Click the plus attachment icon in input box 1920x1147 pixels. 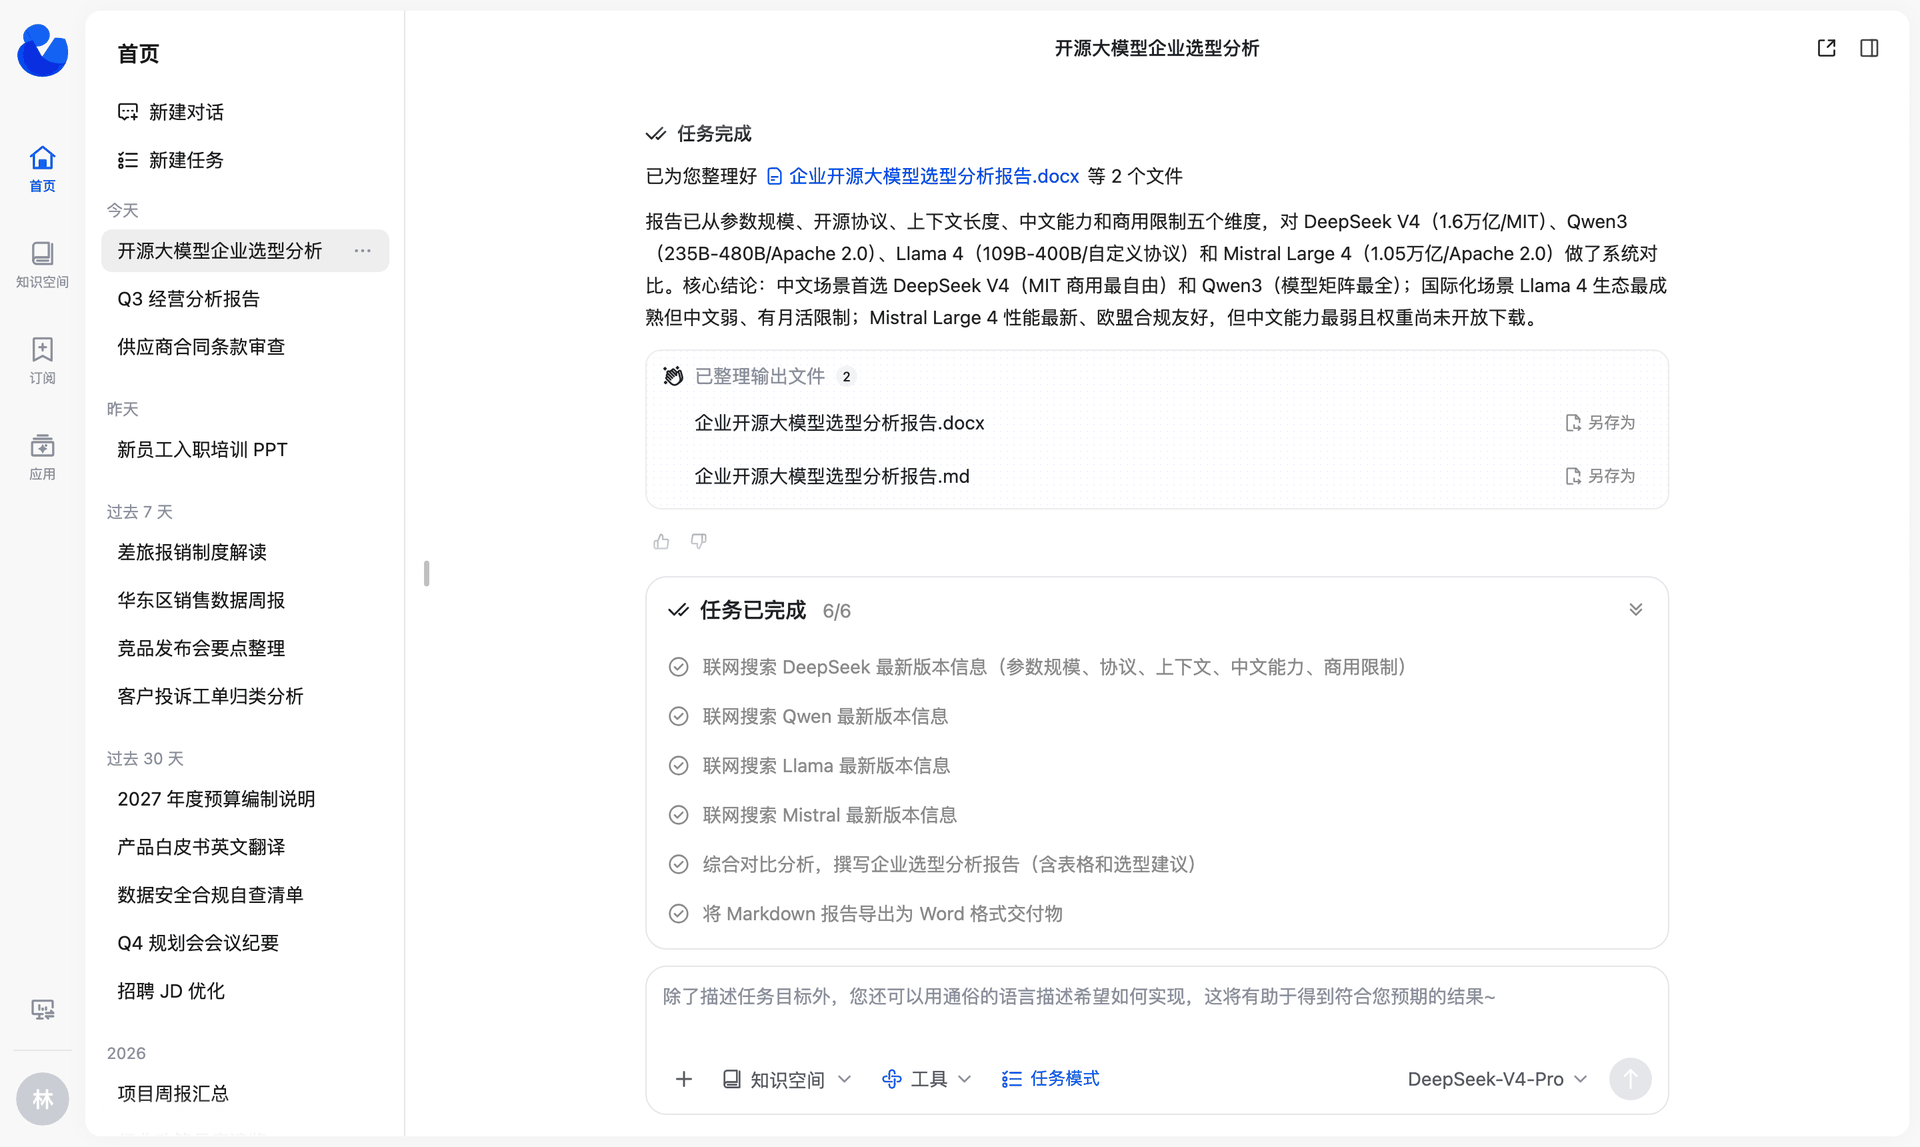(684, 1079)
